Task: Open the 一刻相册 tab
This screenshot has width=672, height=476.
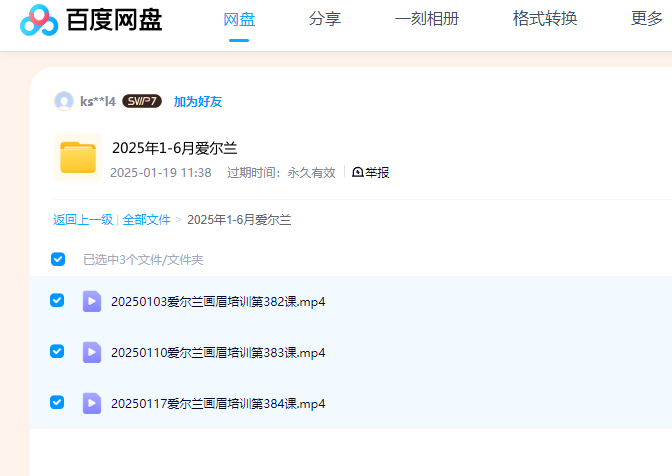Action: pos(427,18)
